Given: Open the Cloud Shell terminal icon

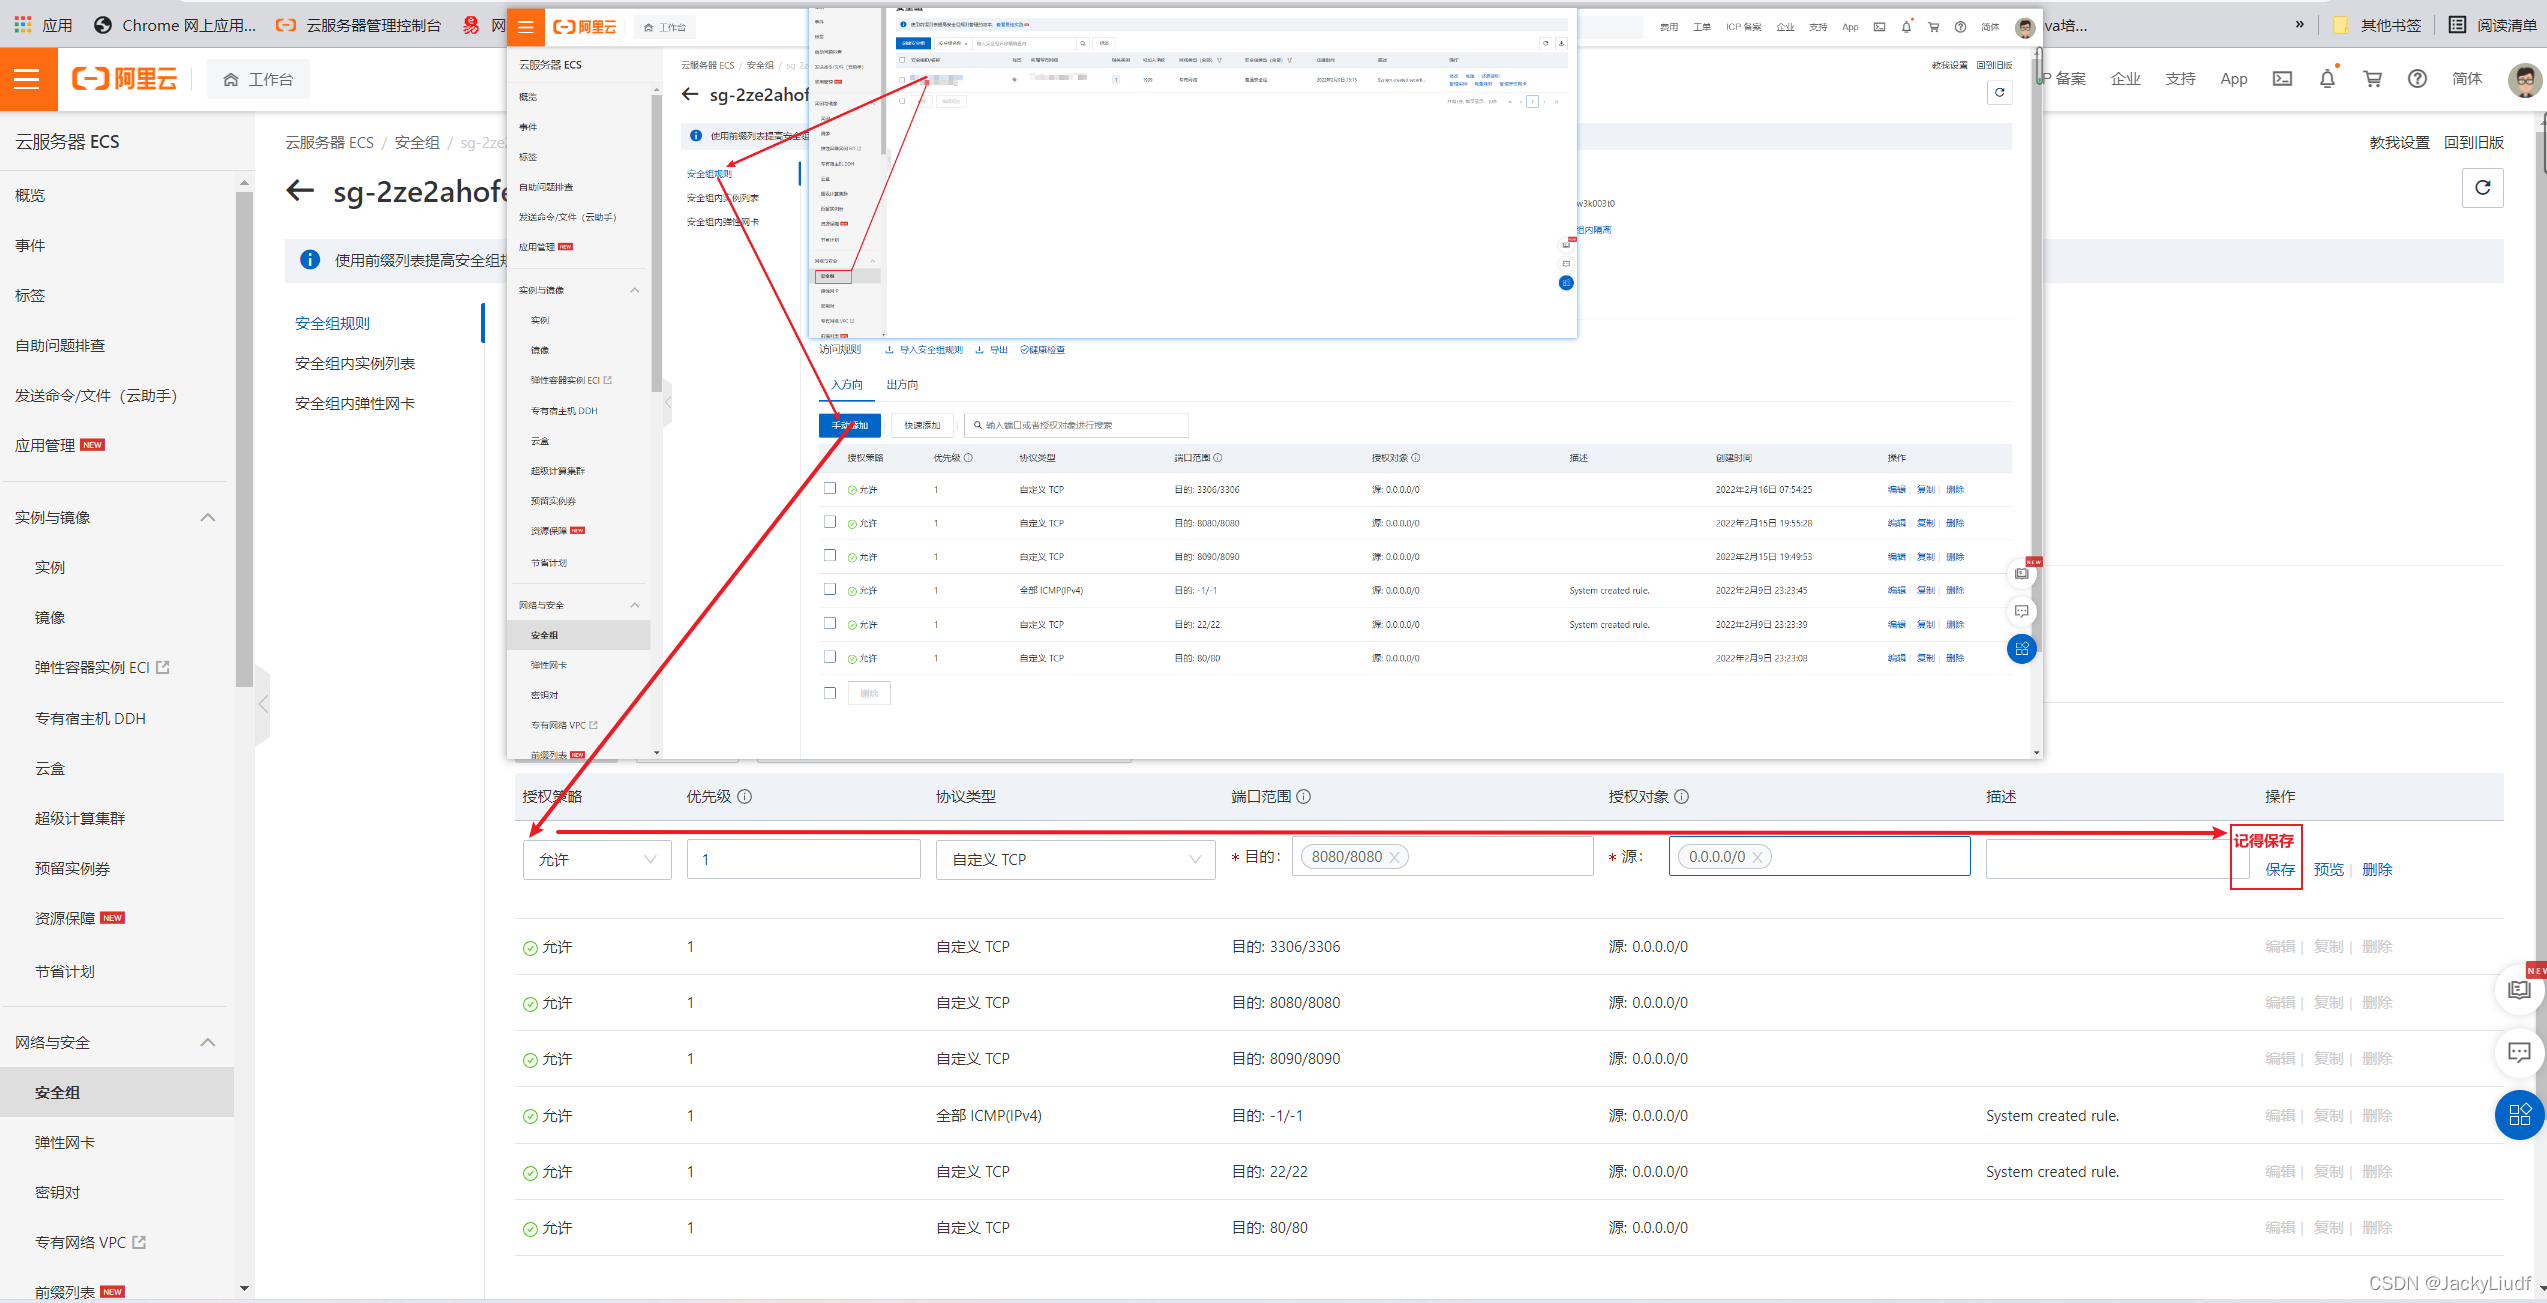Looking at the screenshot, I should click(x=2282, y=79).
